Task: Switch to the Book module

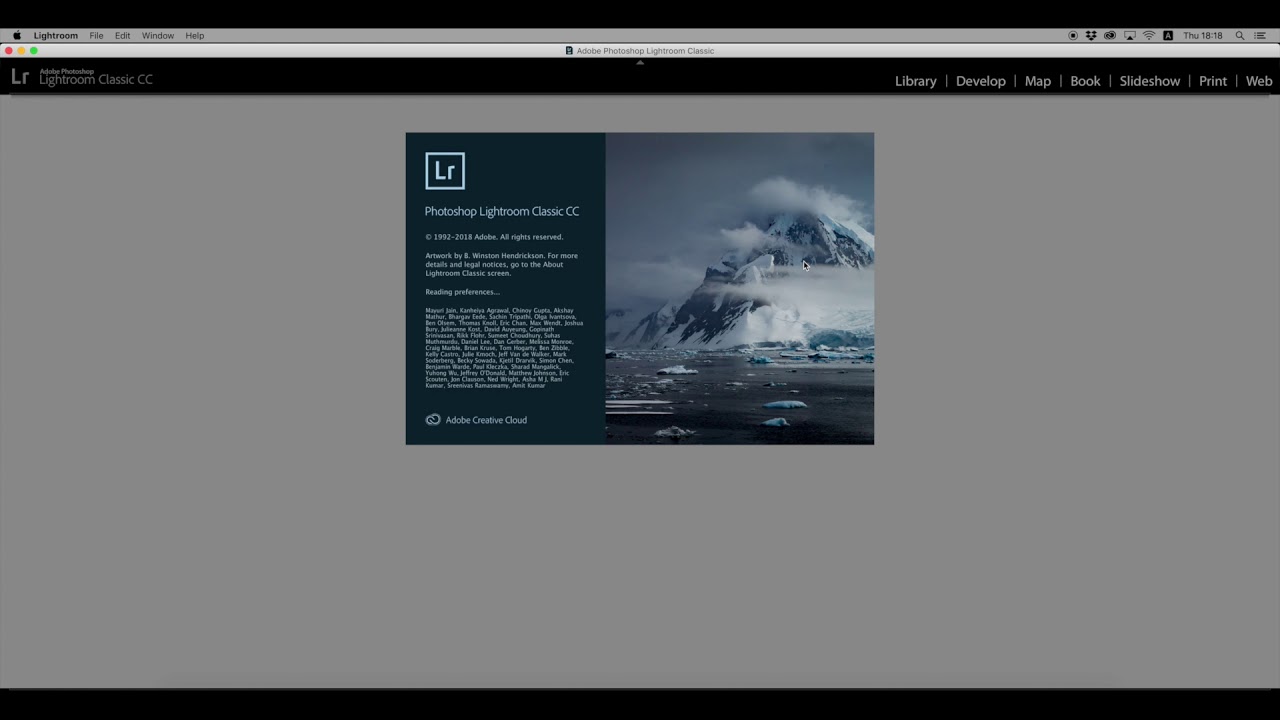Action: pyautogui.click(x=1085, y=81)
